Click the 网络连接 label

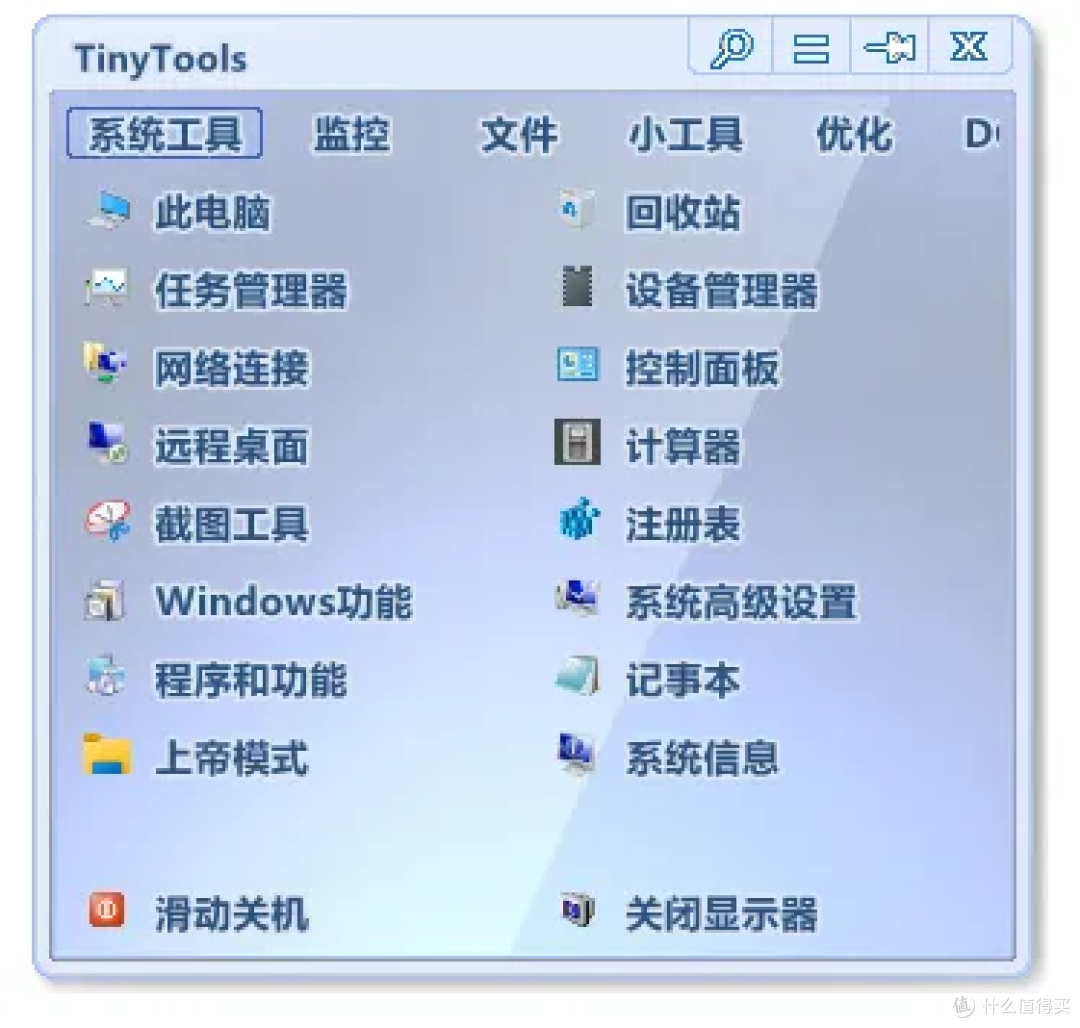(x=231, y=368)
